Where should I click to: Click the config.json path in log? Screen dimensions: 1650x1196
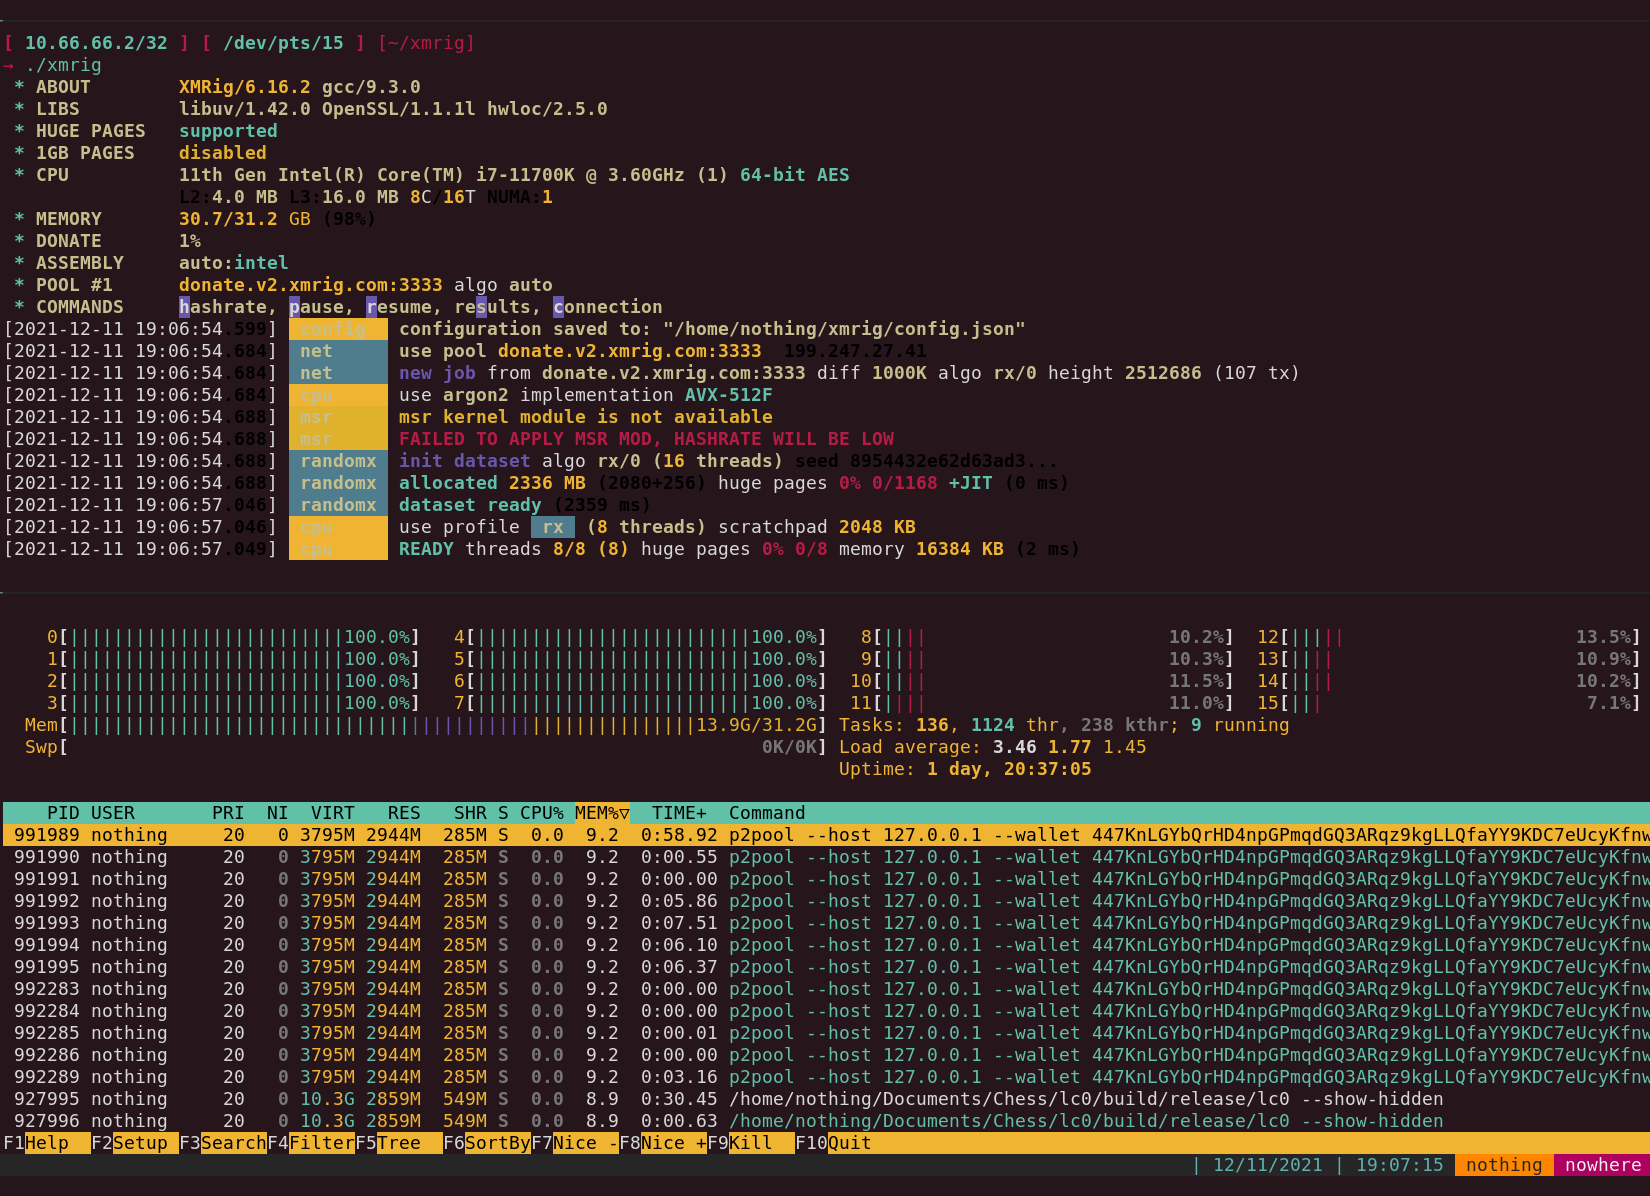pos(844,329)
